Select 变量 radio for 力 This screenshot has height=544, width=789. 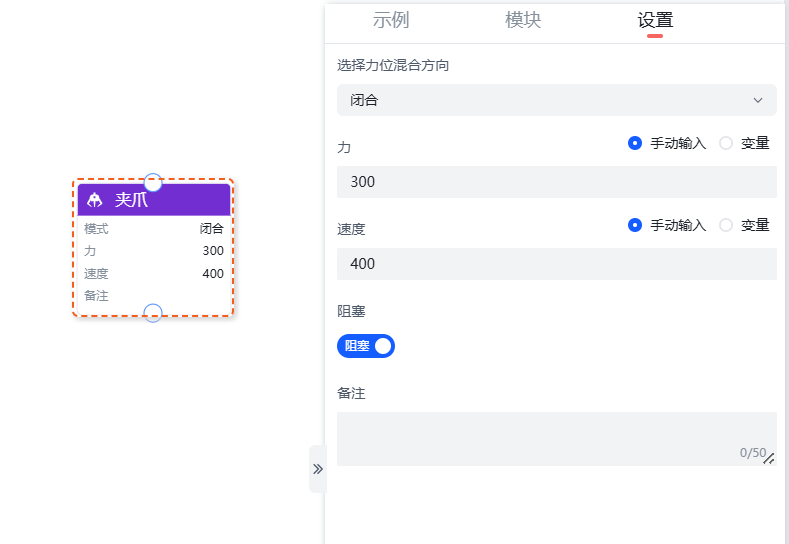pyautogui.click(x=726, y=143)
